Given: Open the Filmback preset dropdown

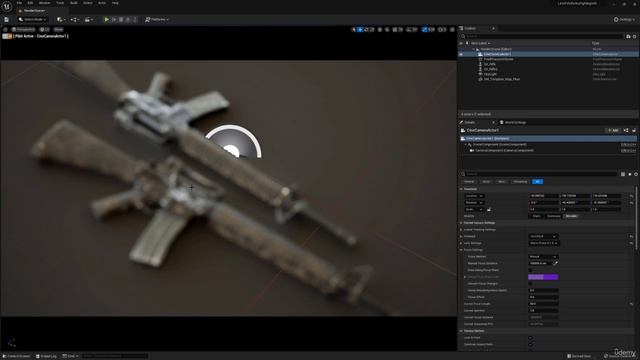Looking at the screenshot, I should [543, 236].
